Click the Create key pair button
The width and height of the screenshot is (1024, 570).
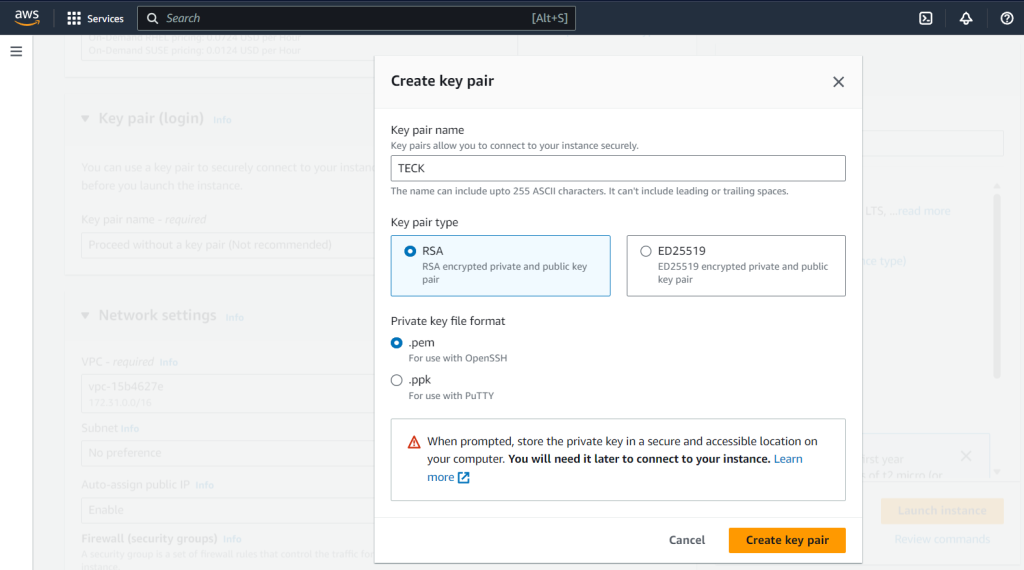tap(786, 540)
